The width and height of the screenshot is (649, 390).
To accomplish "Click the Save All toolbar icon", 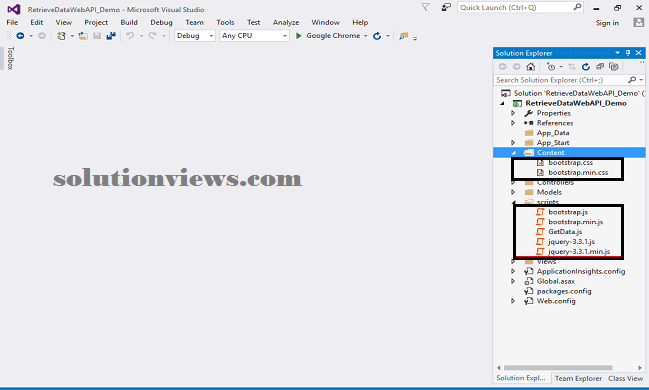I will pos(111,36).
